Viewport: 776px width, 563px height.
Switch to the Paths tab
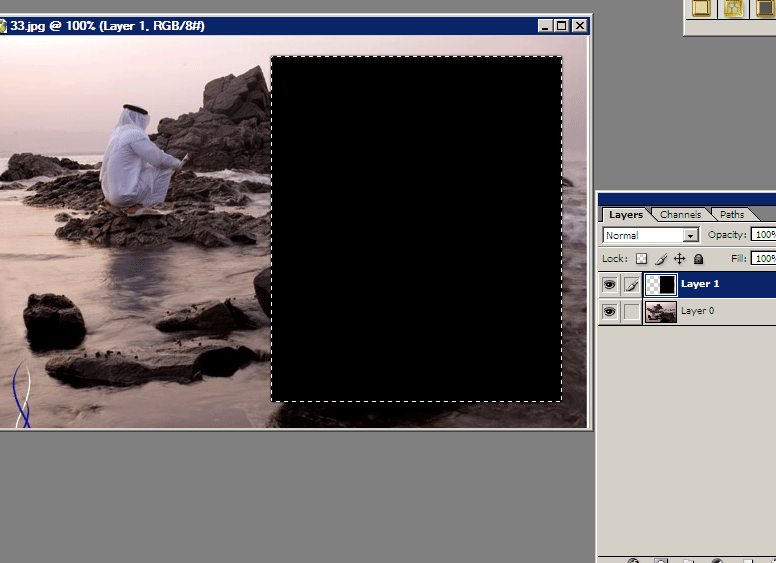pos(732,215)
